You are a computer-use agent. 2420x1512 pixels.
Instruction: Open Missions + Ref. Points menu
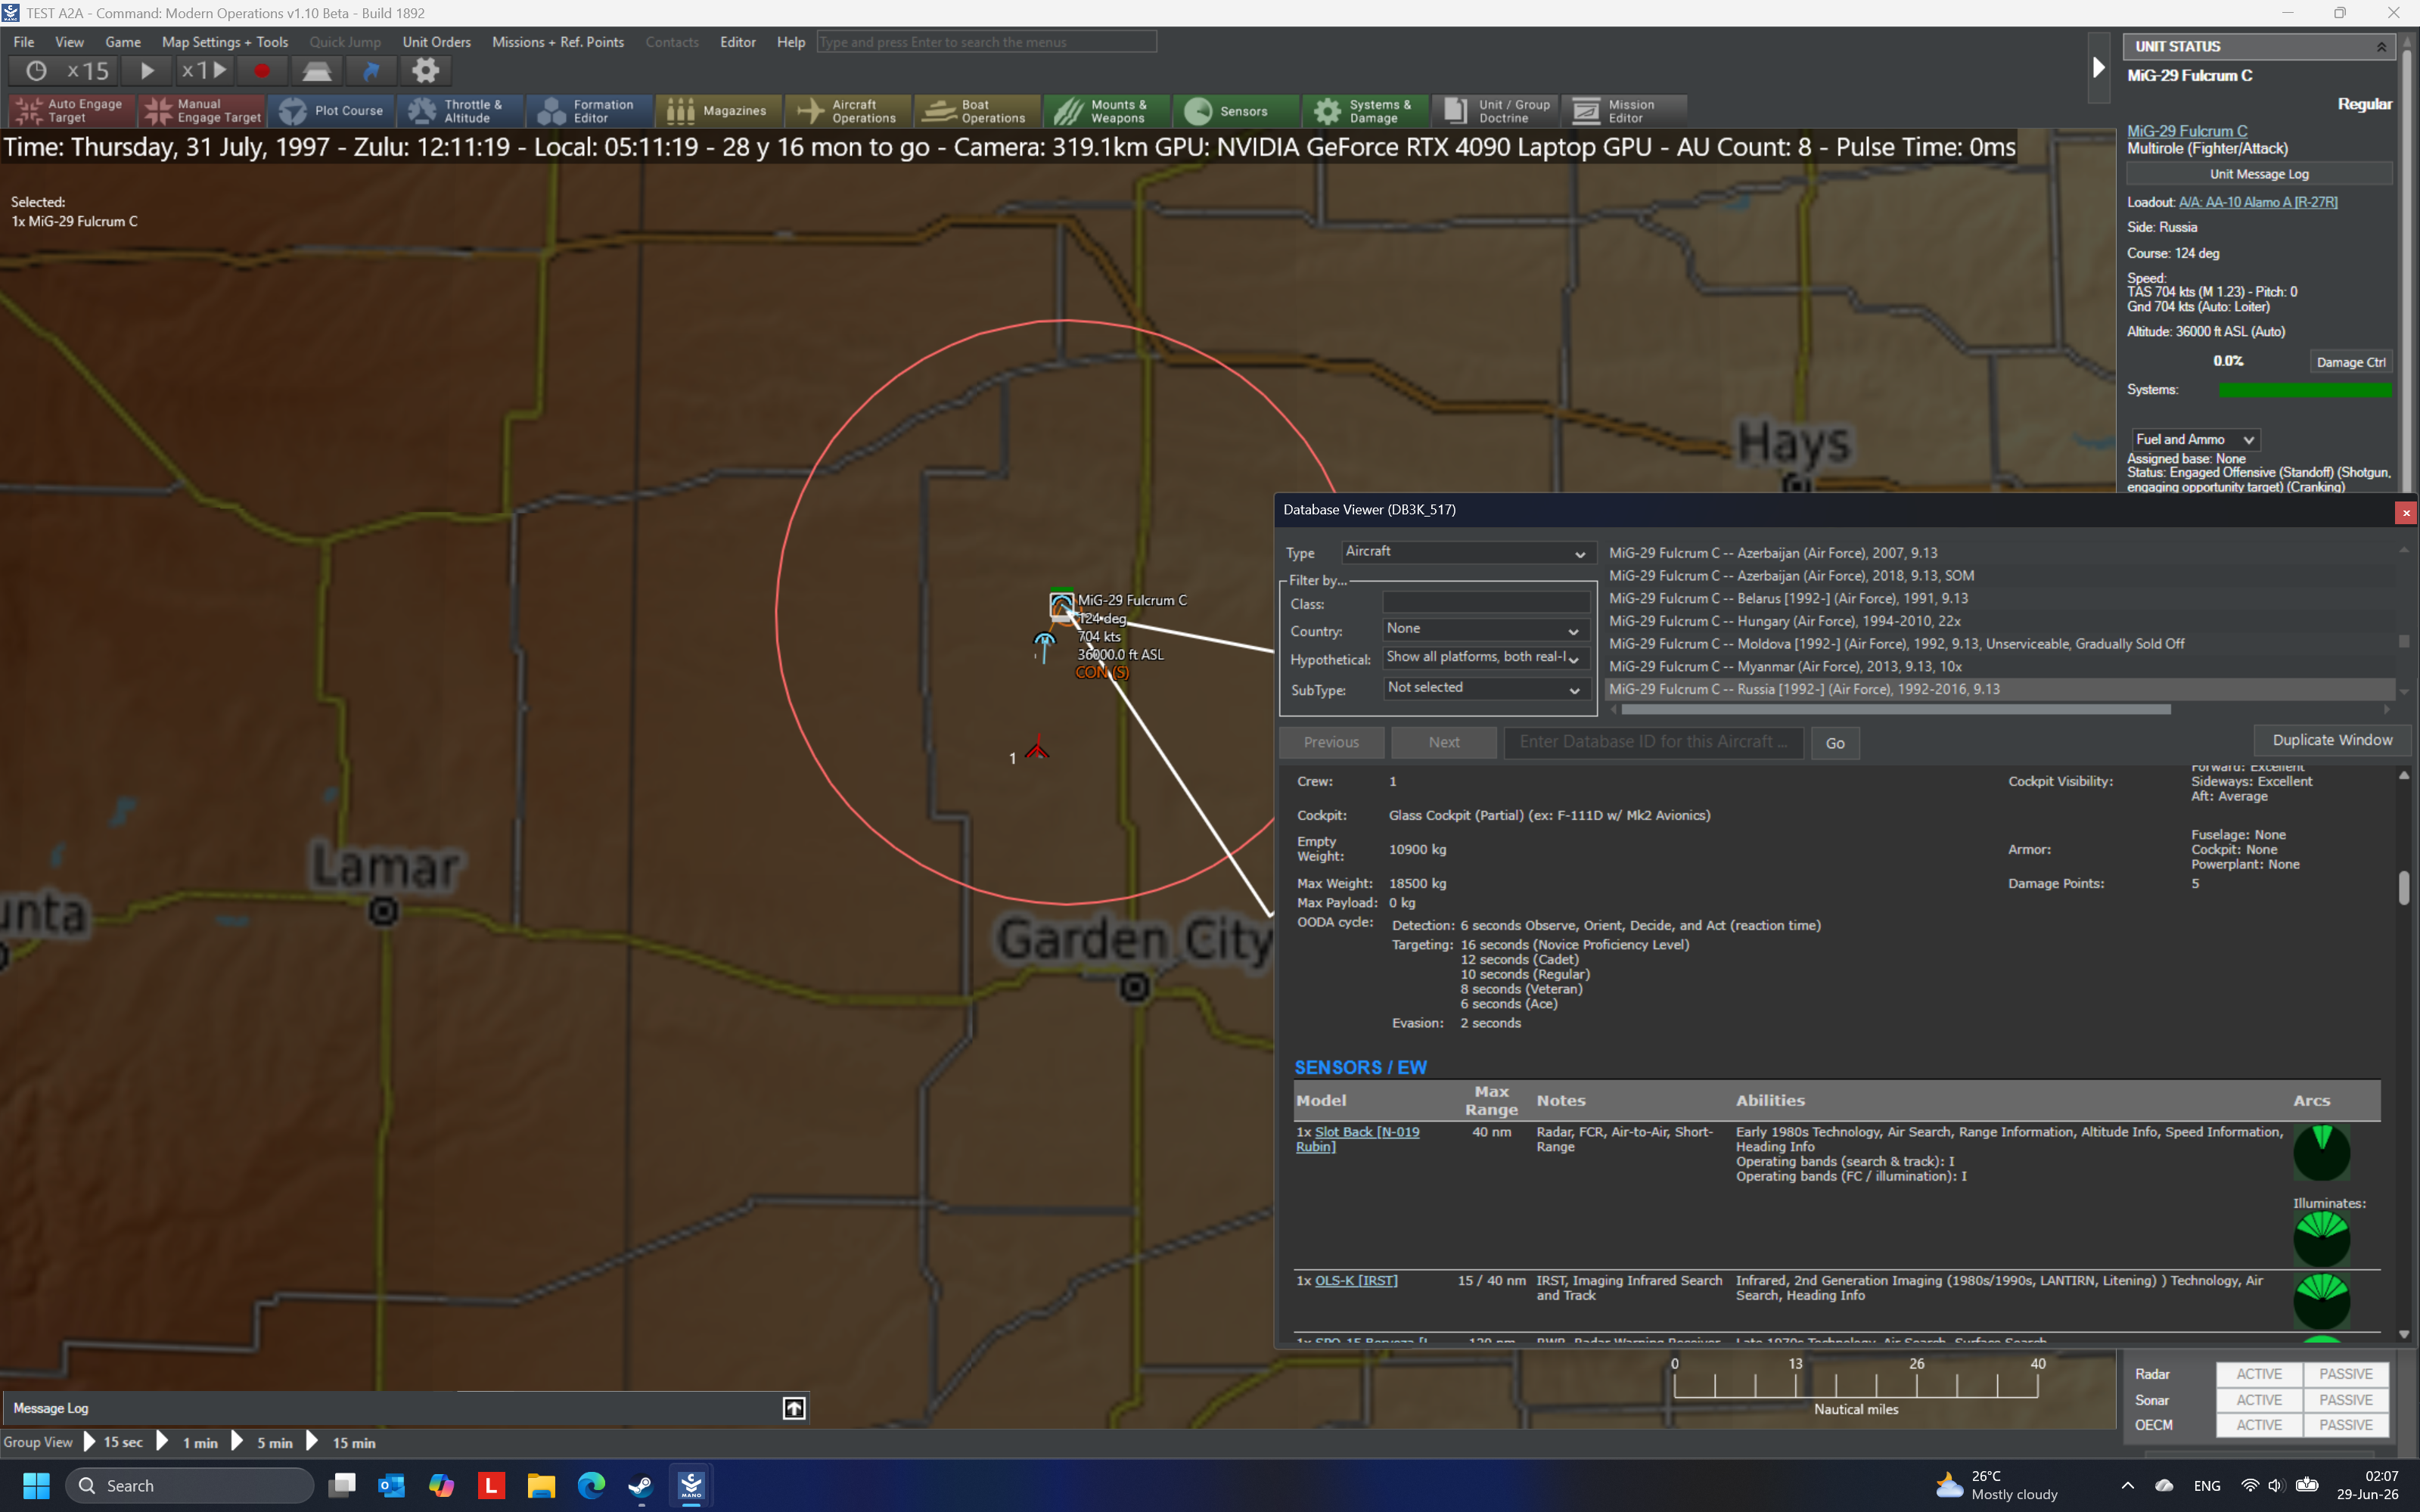coord(558,42)
